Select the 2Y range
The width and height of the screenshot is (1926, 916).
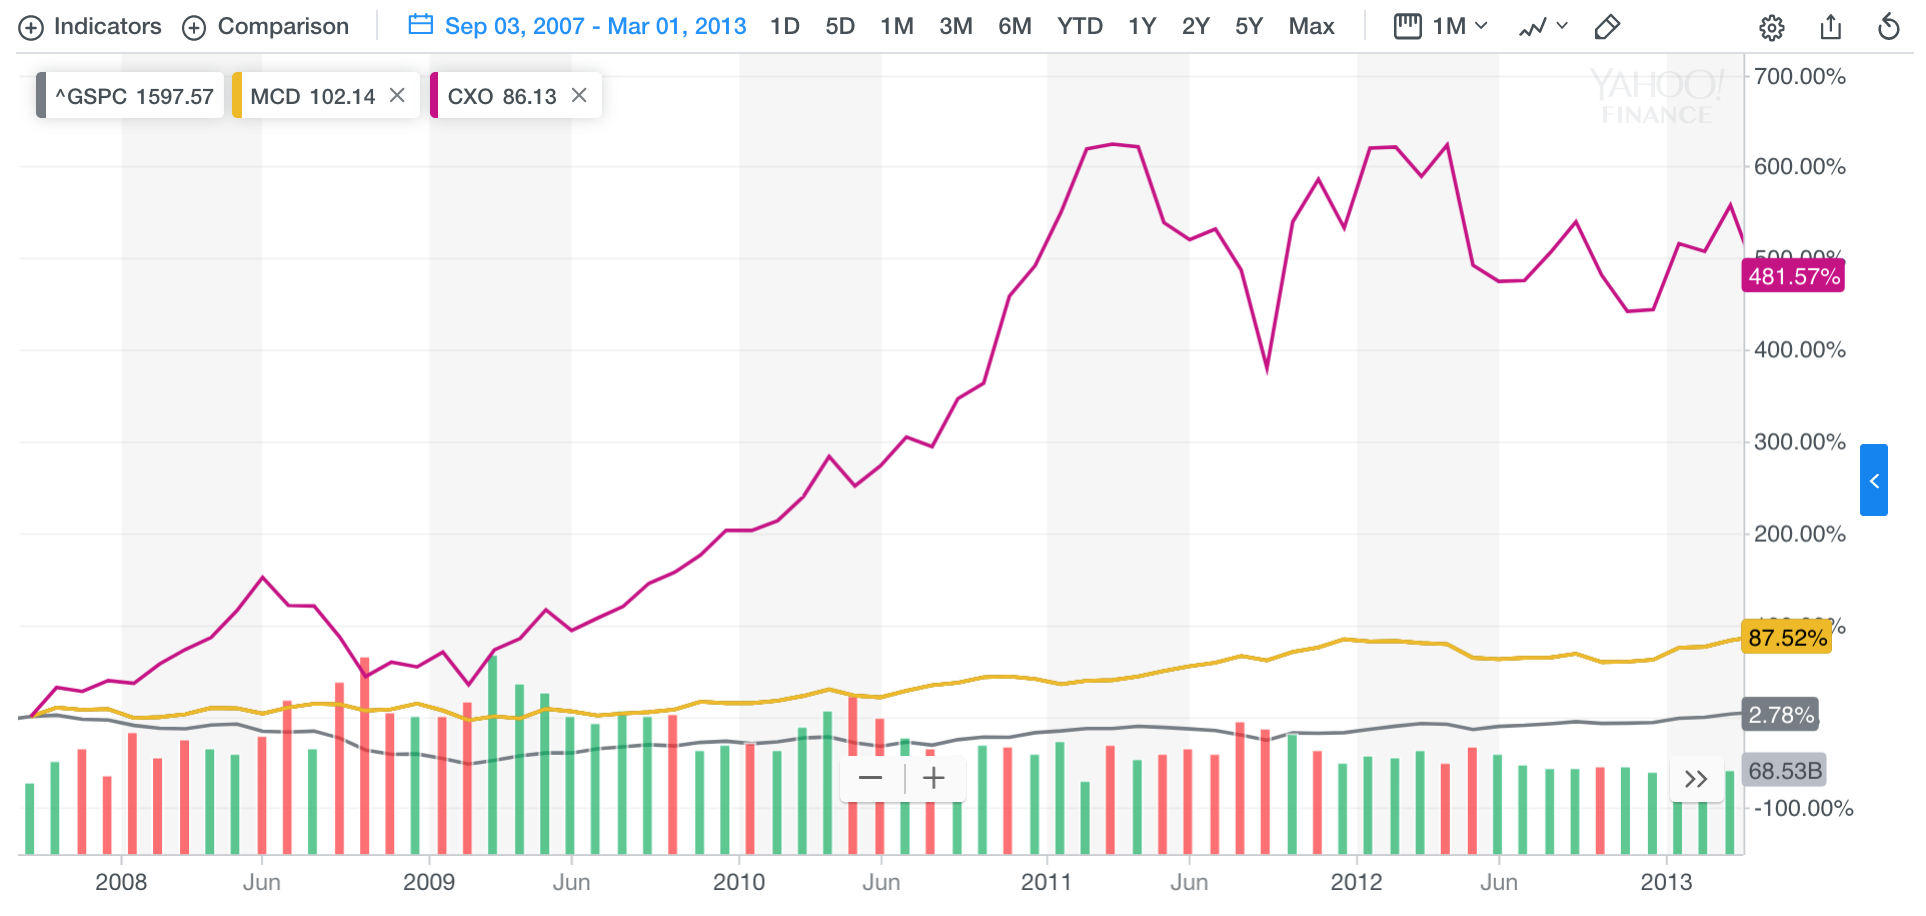tap(1196, 27)
